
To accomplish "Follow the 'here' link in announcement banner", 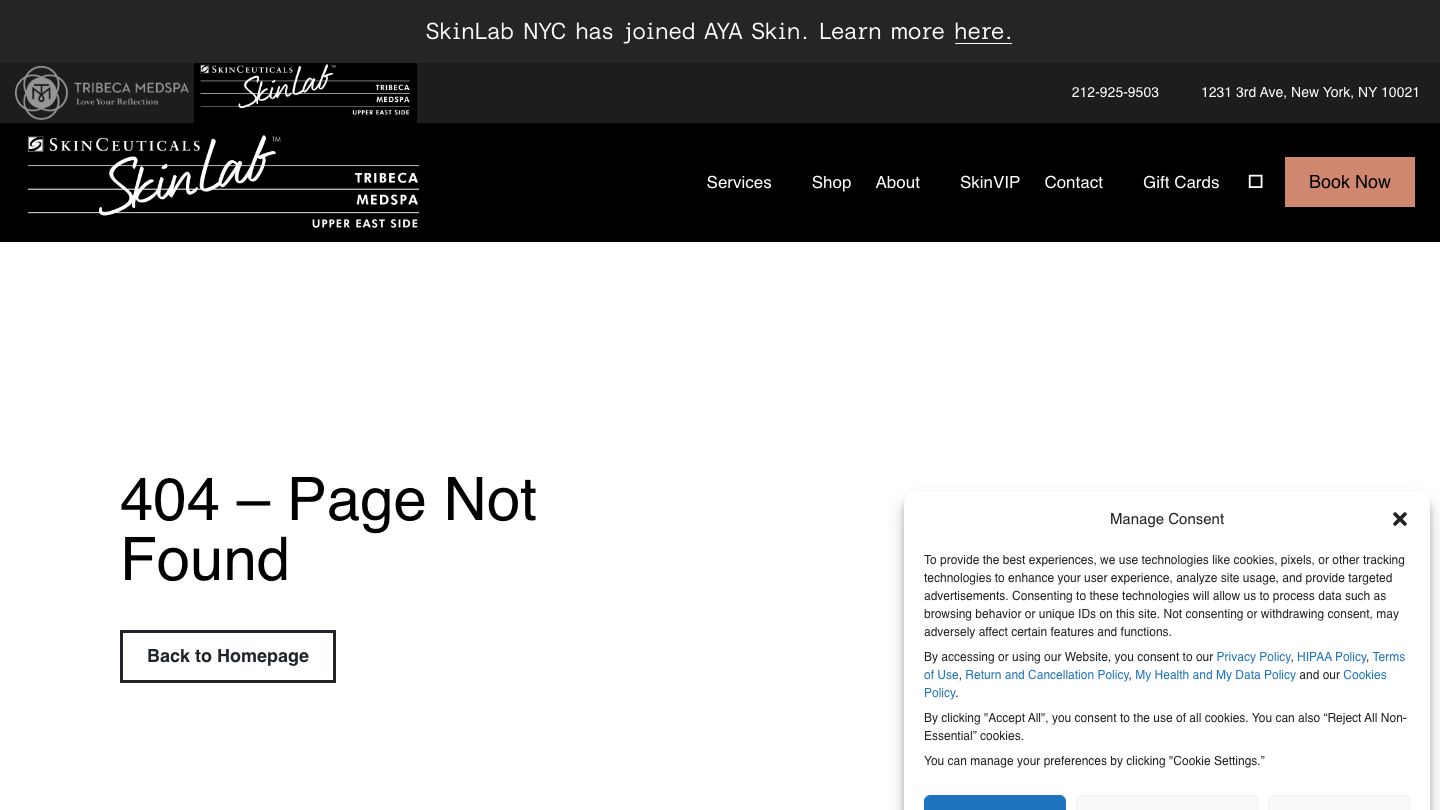I will tap(982, 31).
